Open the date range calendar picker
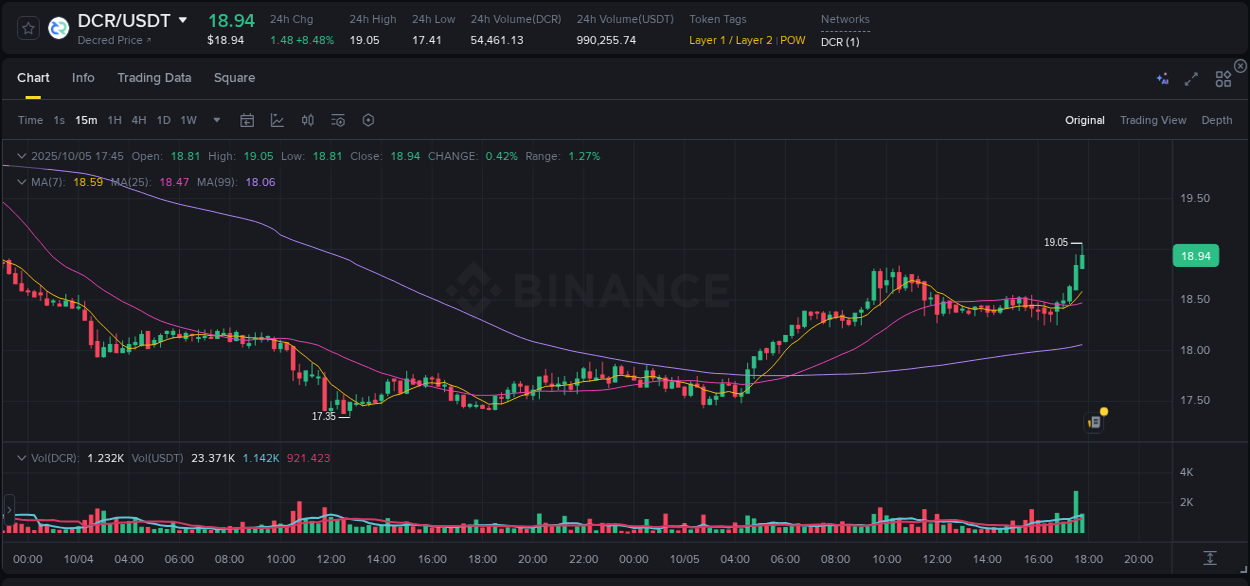The width and height of the screenshot is (1250, 586). click(x=247, y=120)
